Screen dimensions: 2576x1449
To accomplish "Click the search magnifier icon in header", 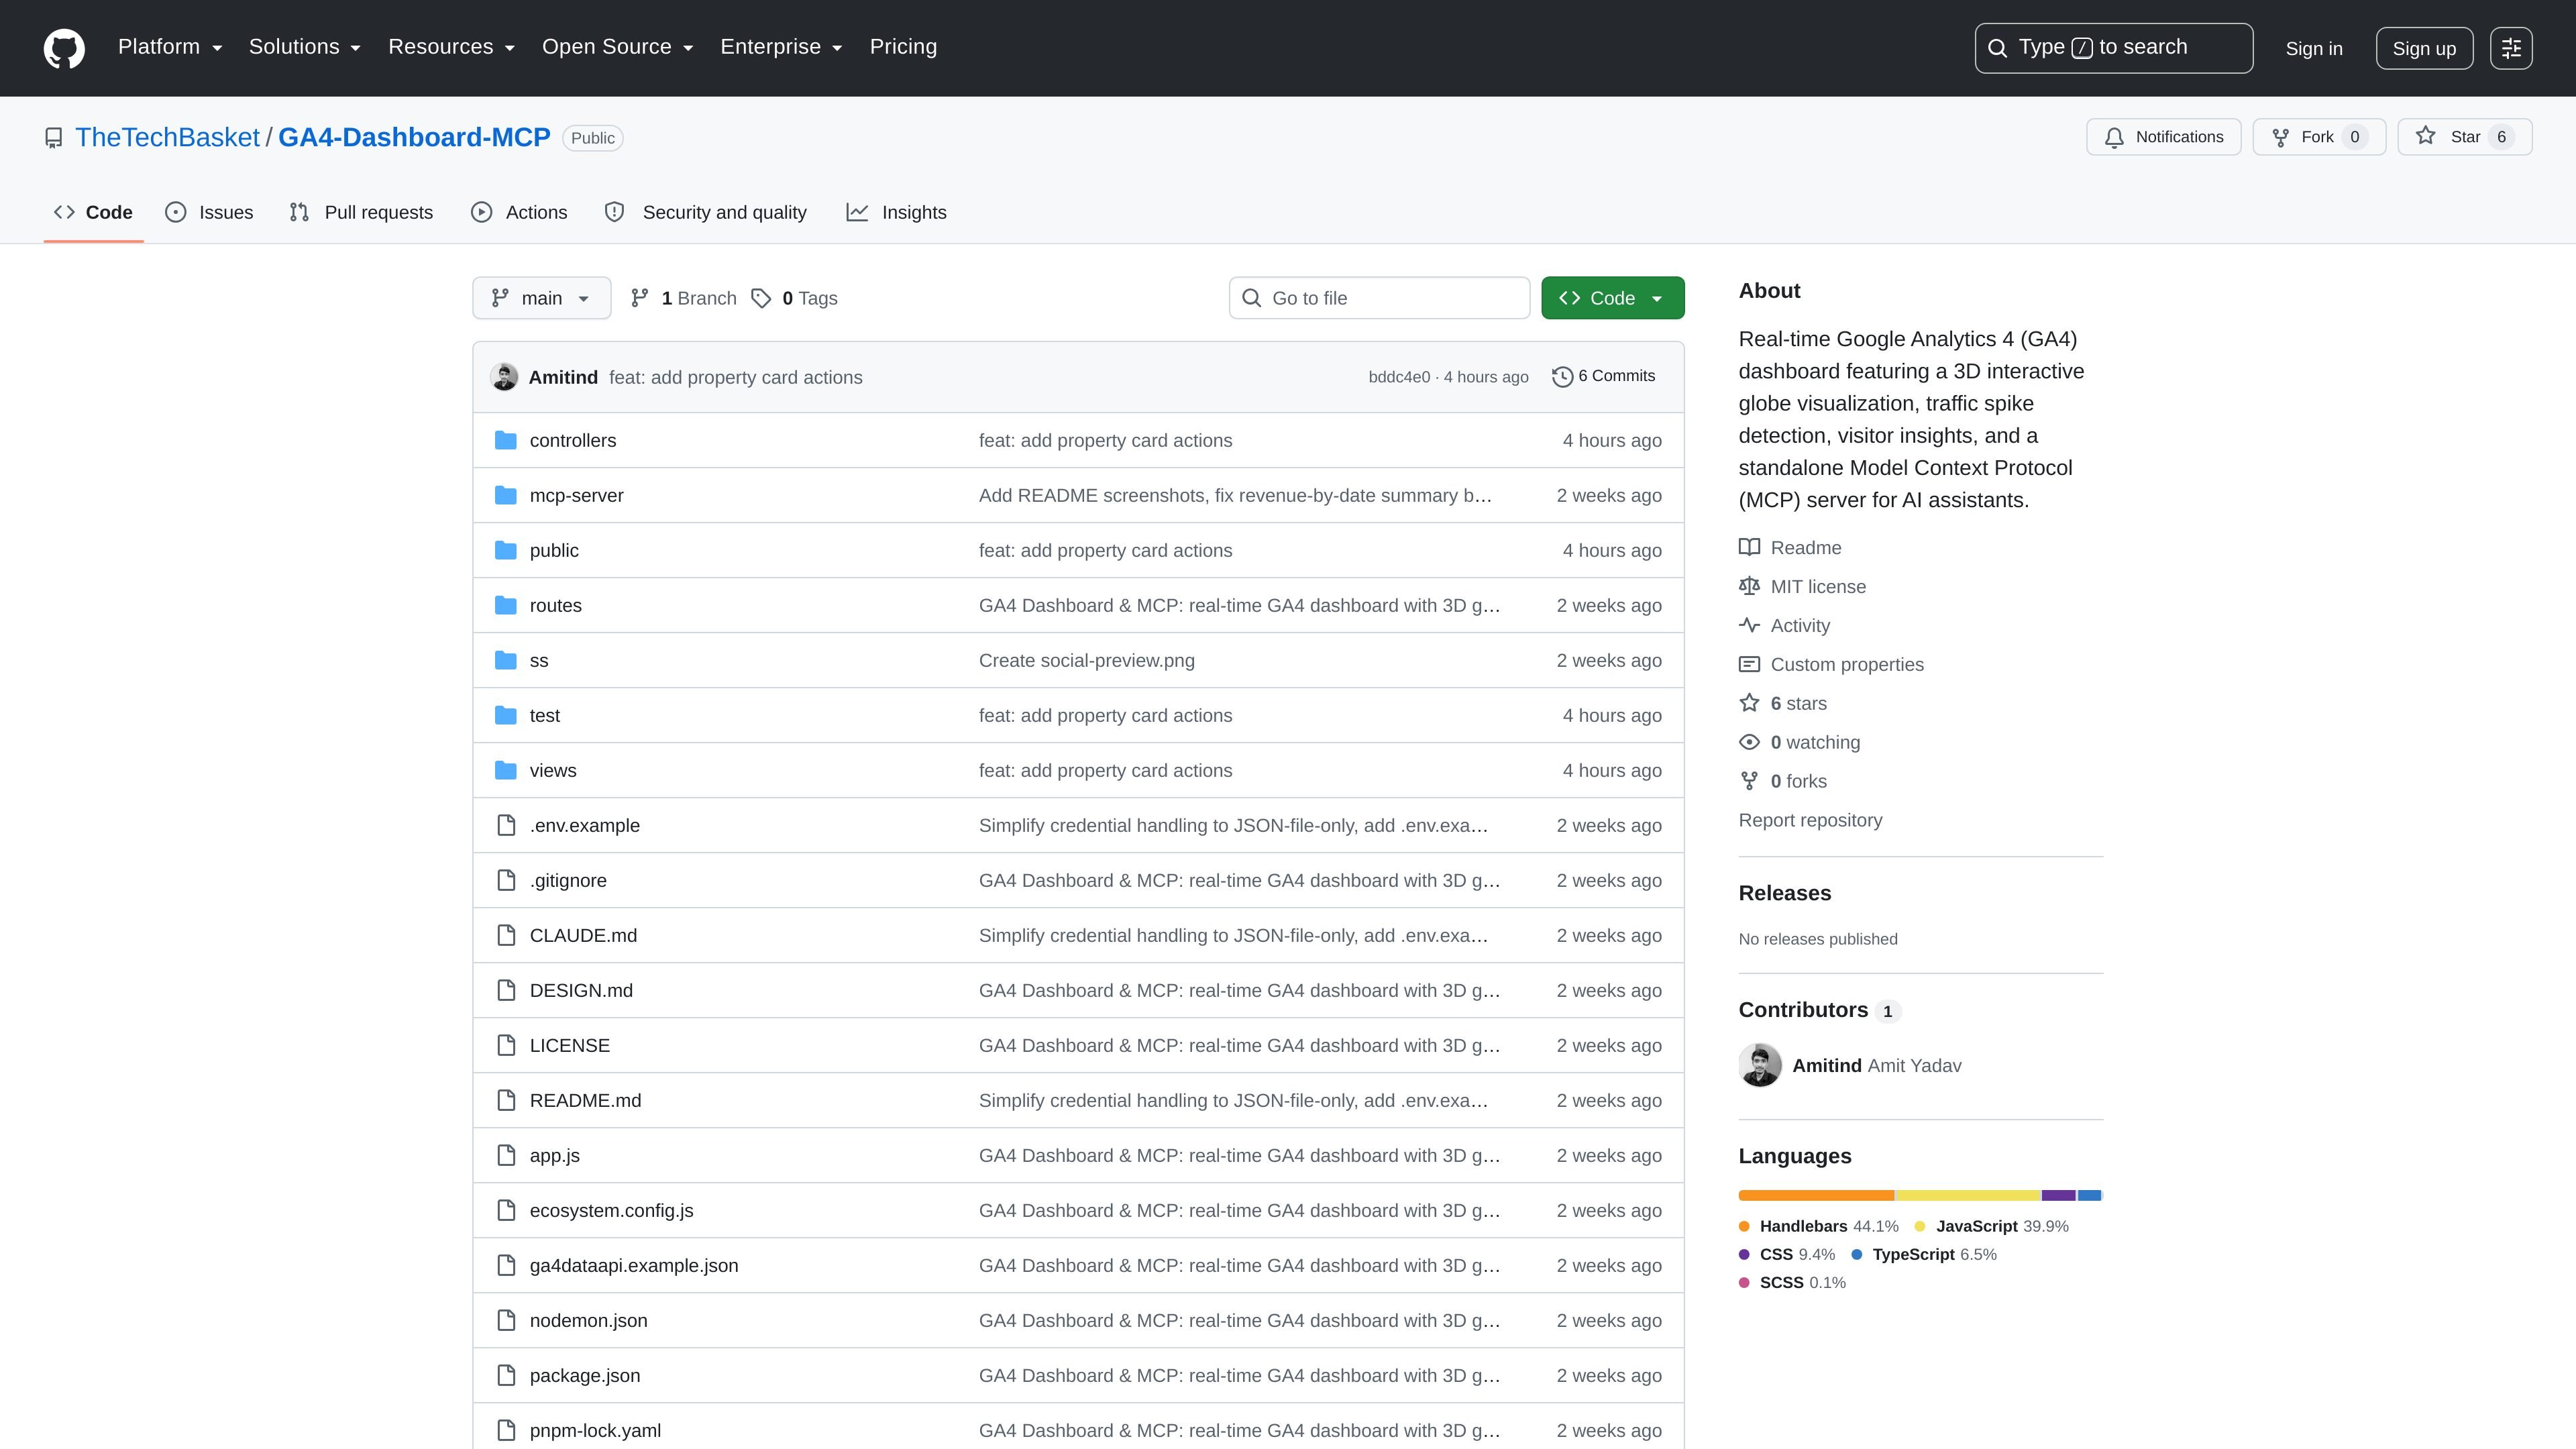I will tap(1997, 48).
